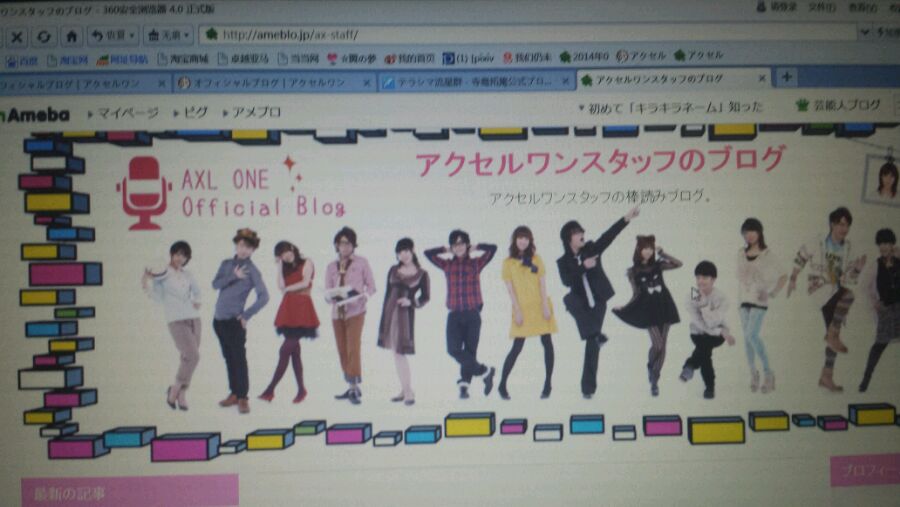Click the hanging portrait photo thumbnail
This screenshot has height=507, width=900.
point(883,181)
